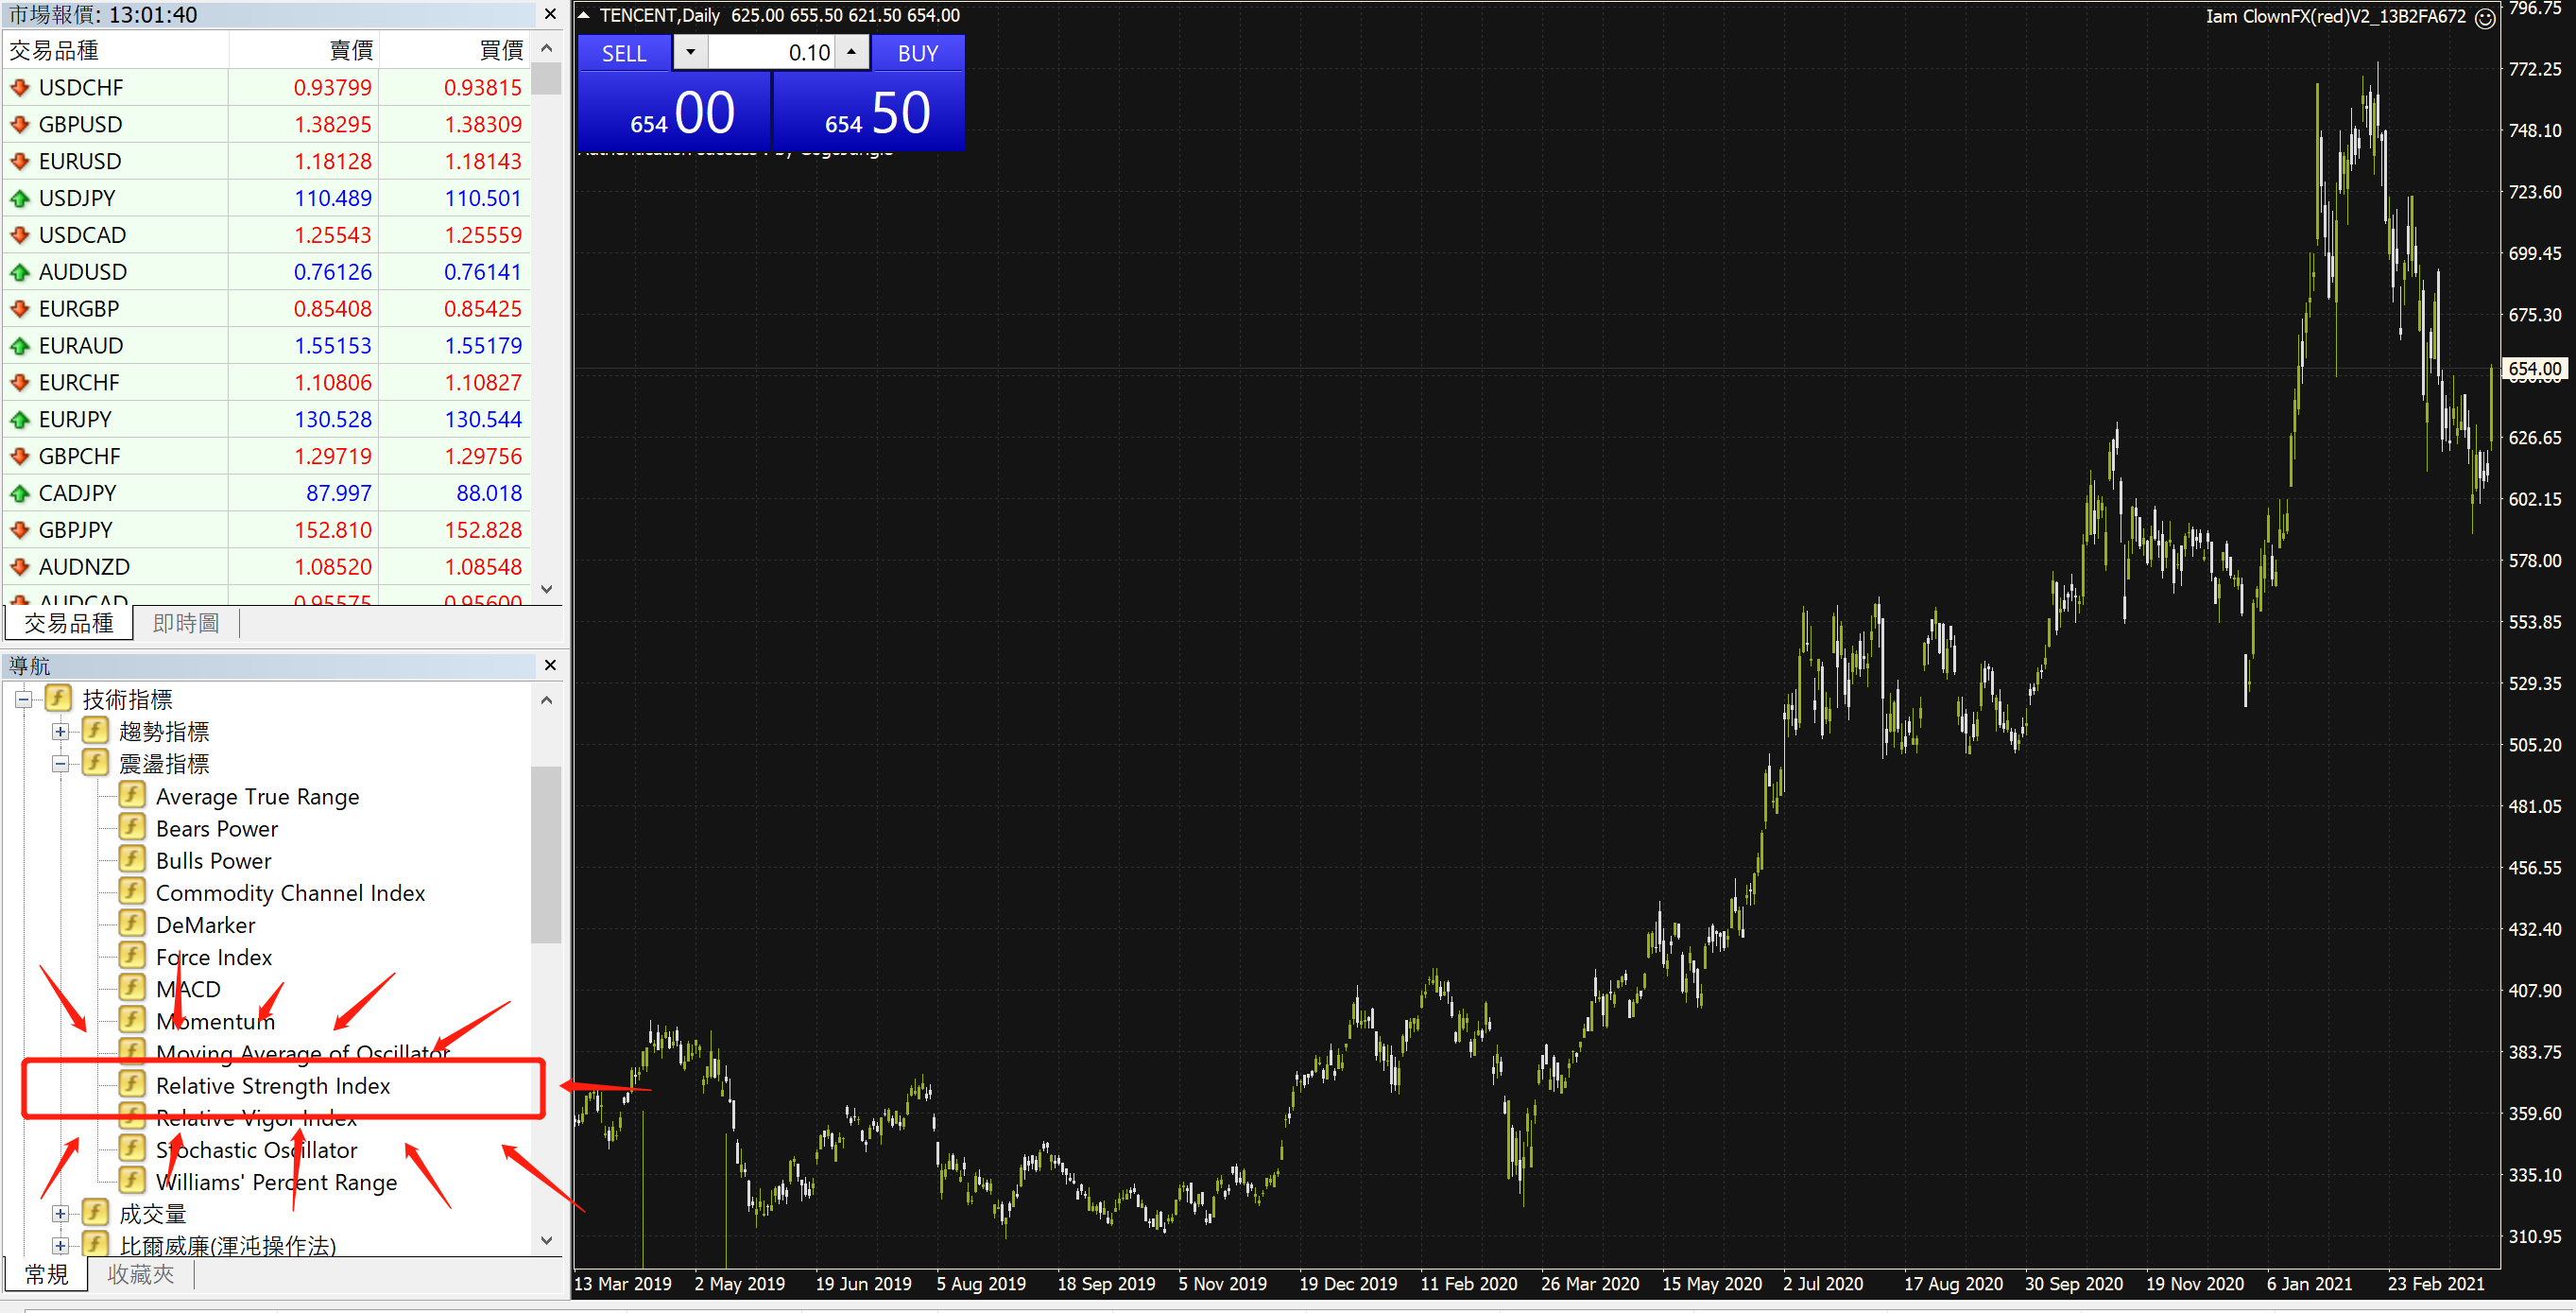Click the 654.00 current price label on axis
The height and width of the screenshot is (1313, 2576).
coord(2535,369)
